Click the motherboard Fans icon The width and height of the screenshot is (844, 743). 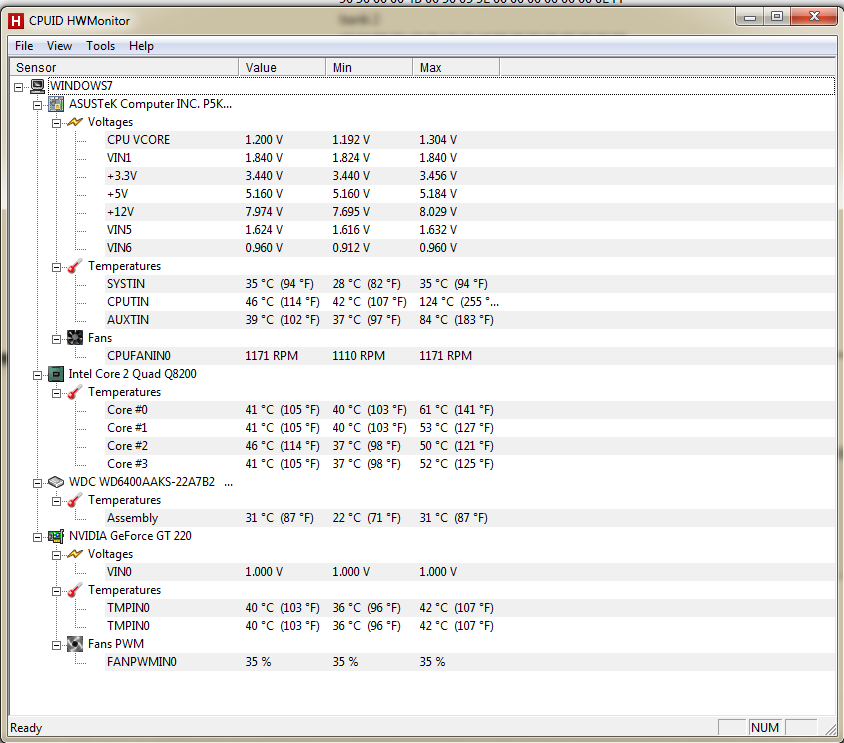(x=75, y=338)
